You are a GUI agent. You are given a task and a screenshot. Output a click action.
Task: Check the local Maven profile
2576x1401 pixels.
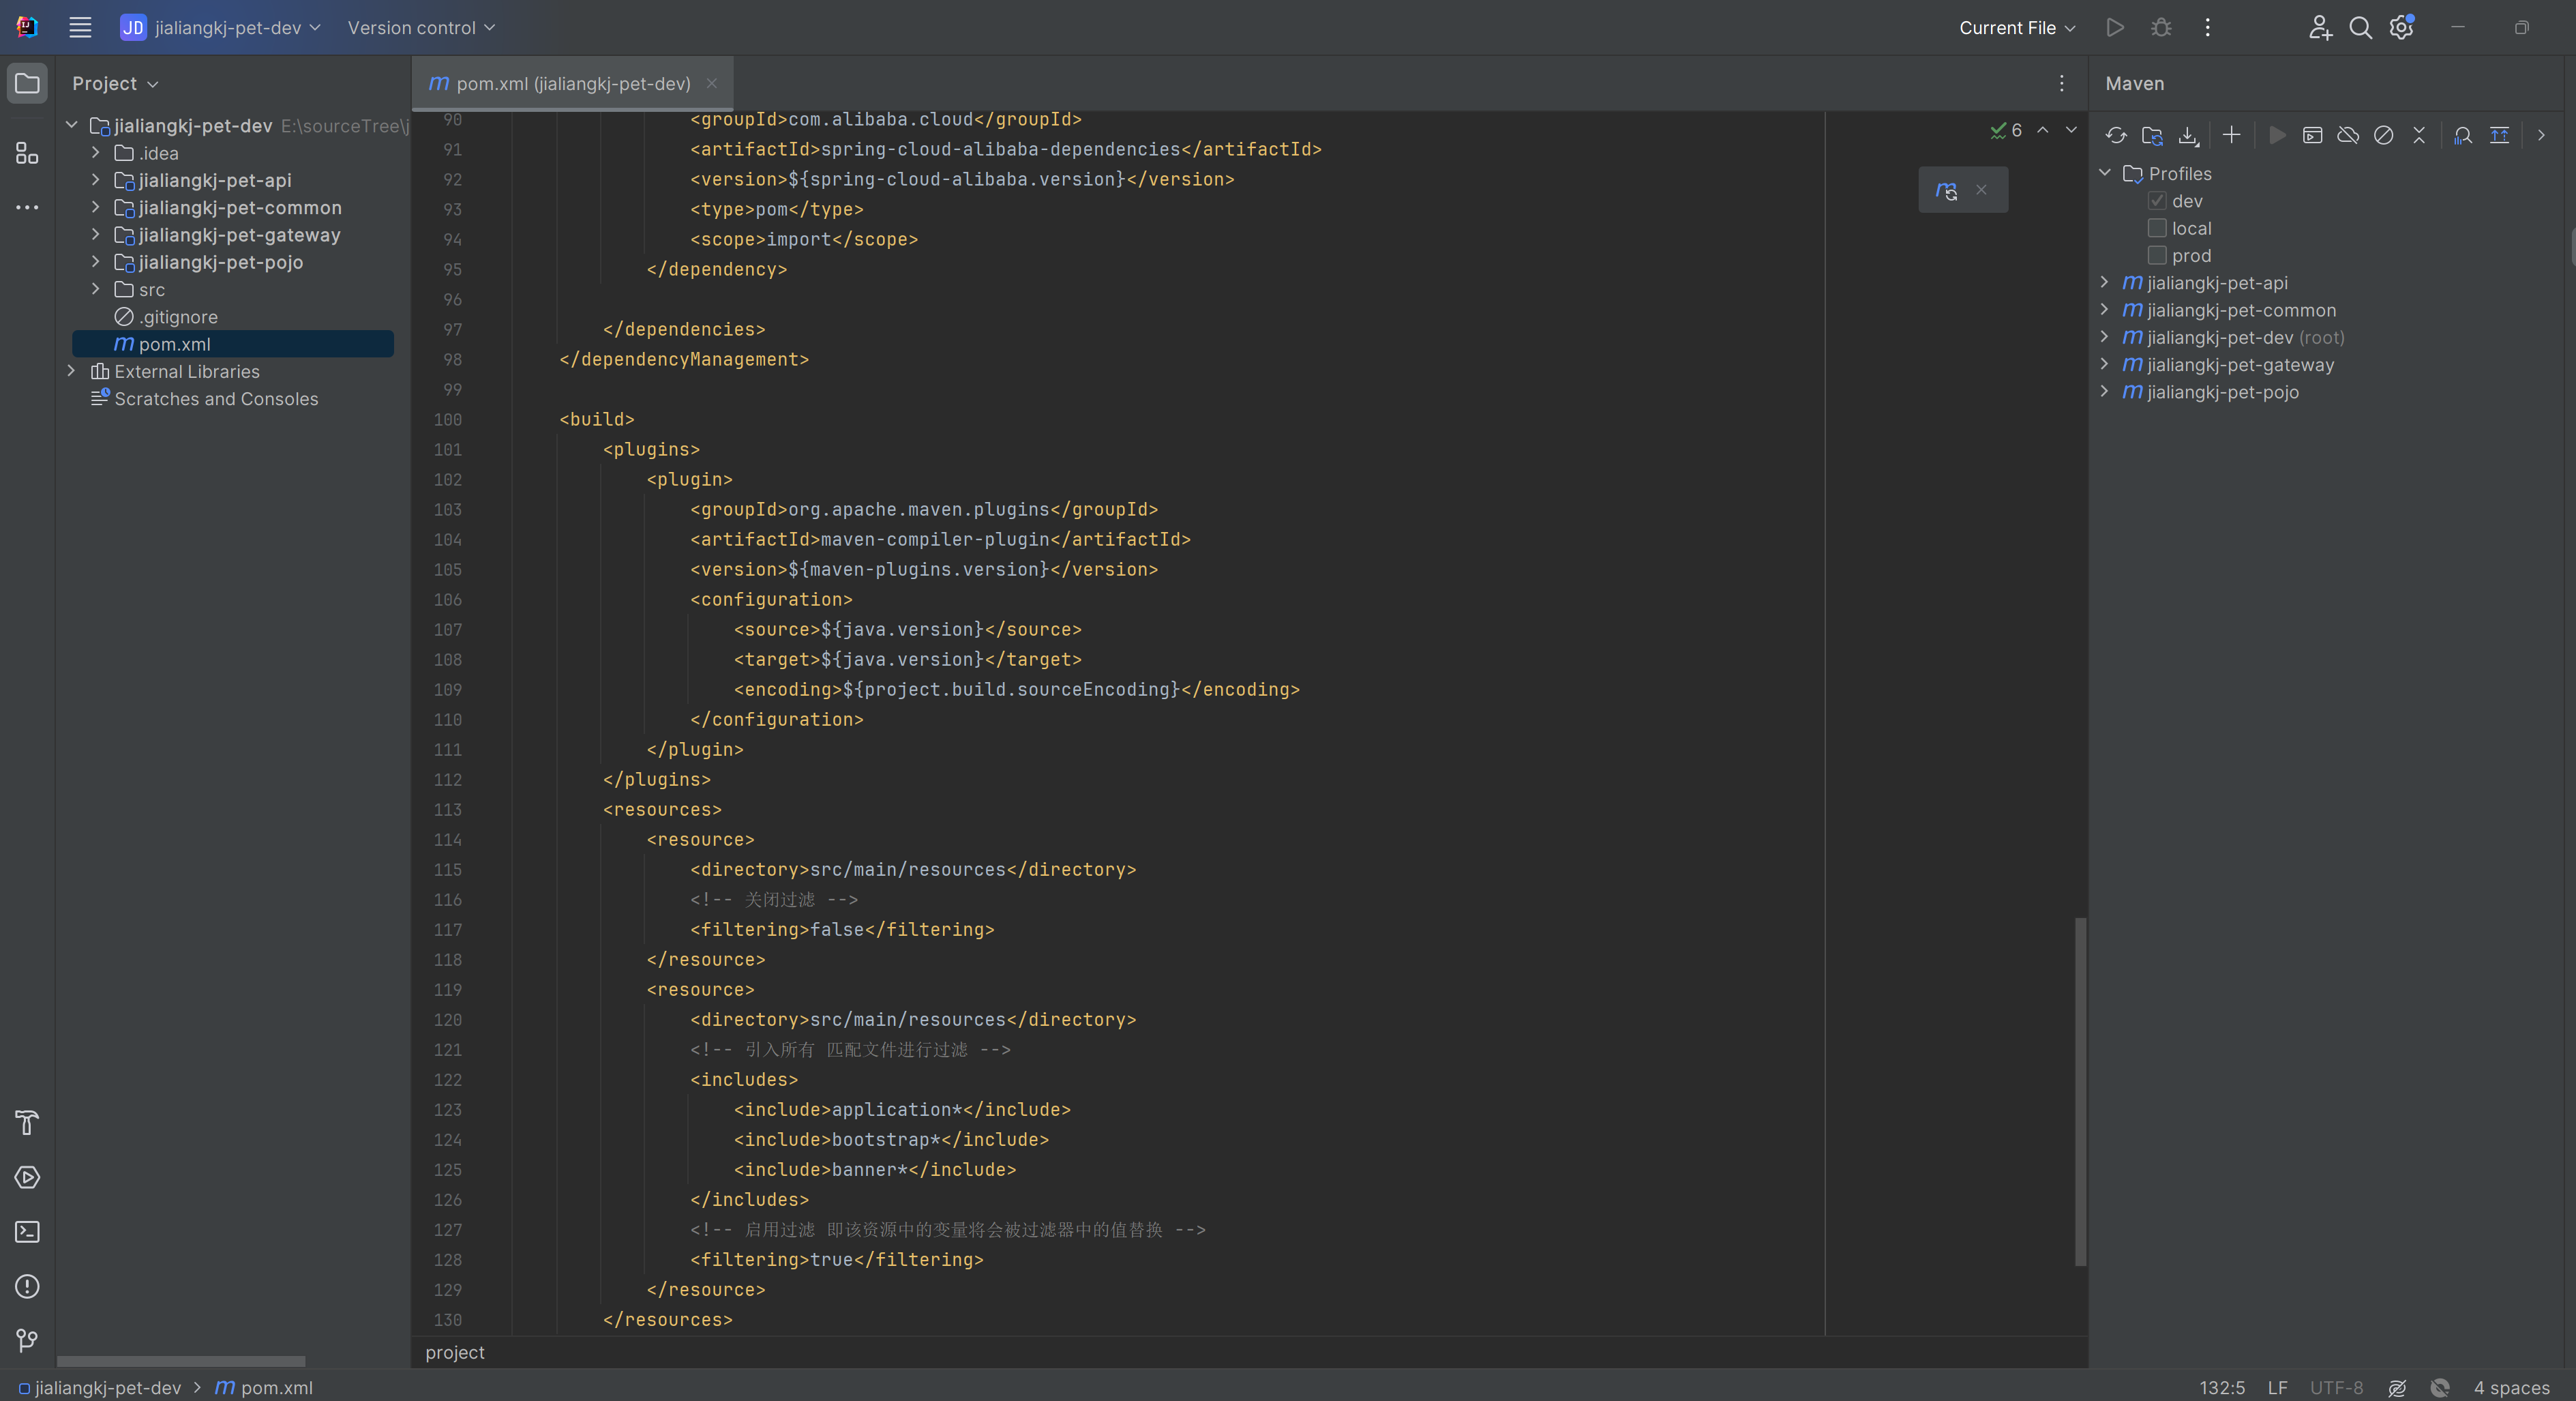point(2157,228)
